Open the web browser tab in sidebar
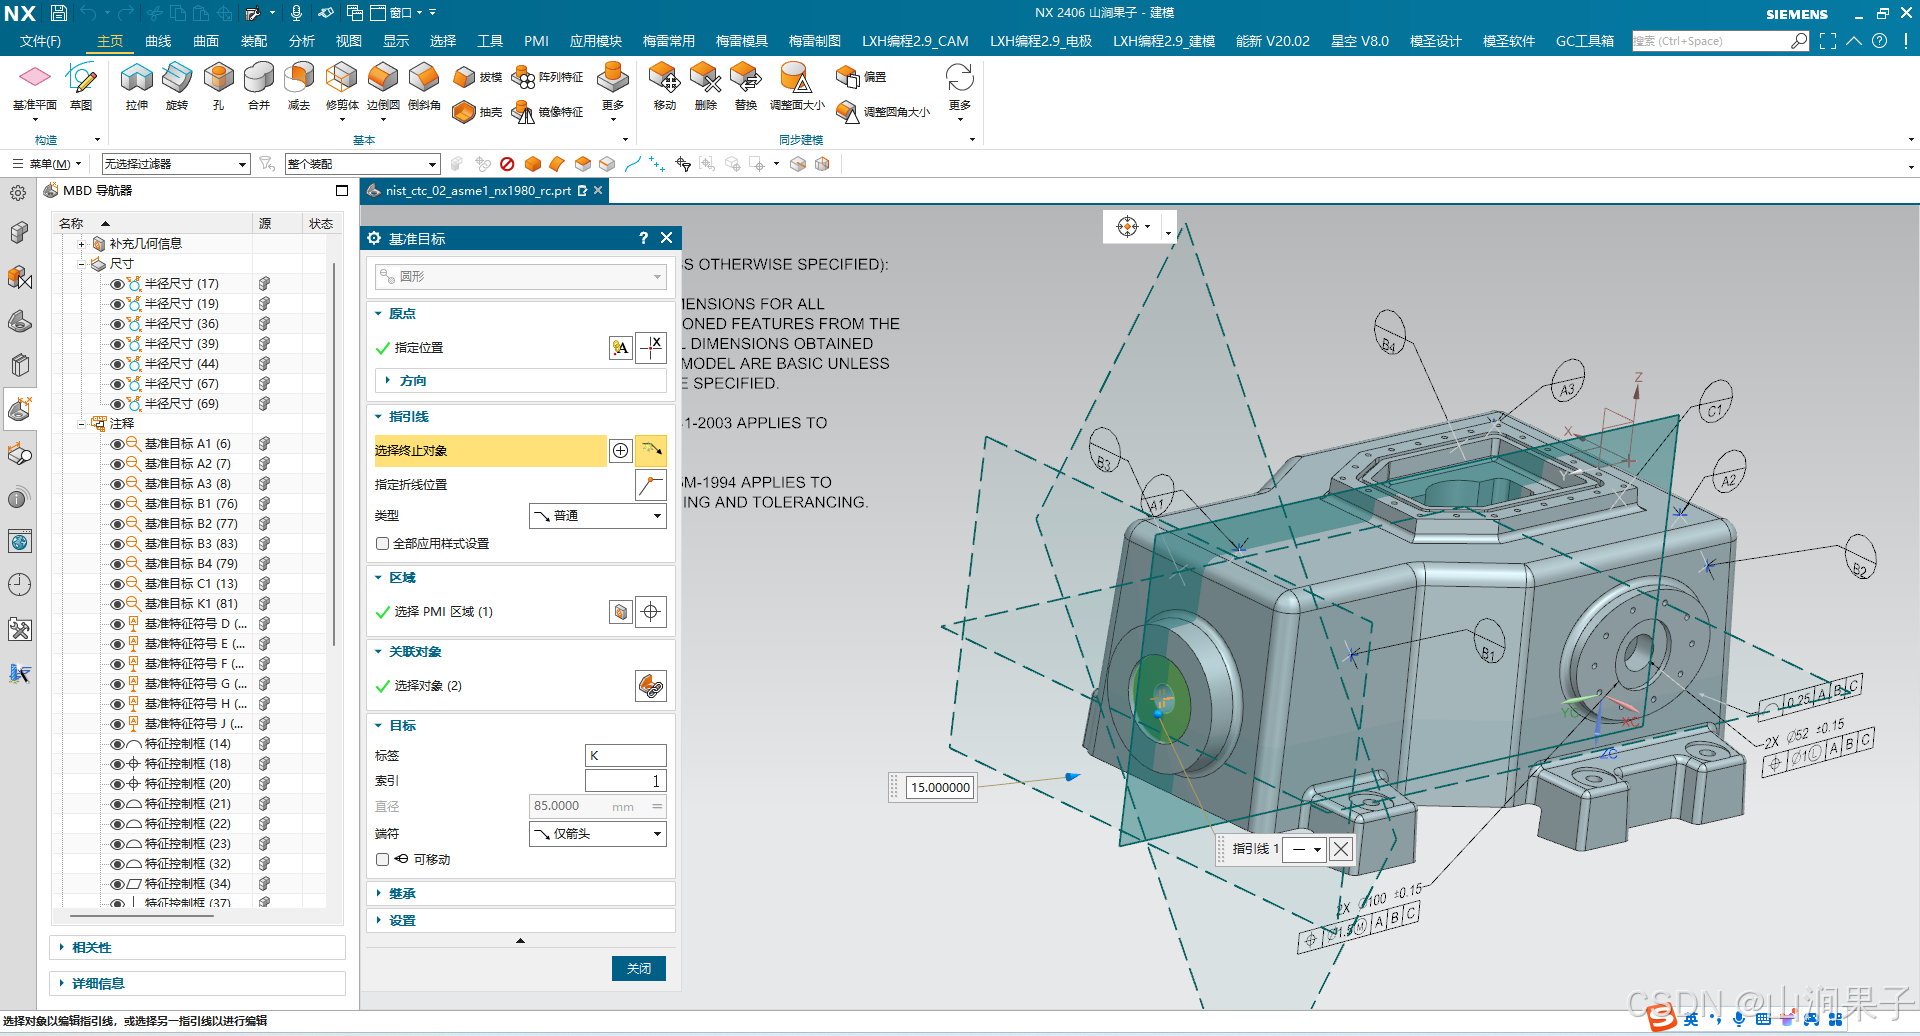 point(19,541)
